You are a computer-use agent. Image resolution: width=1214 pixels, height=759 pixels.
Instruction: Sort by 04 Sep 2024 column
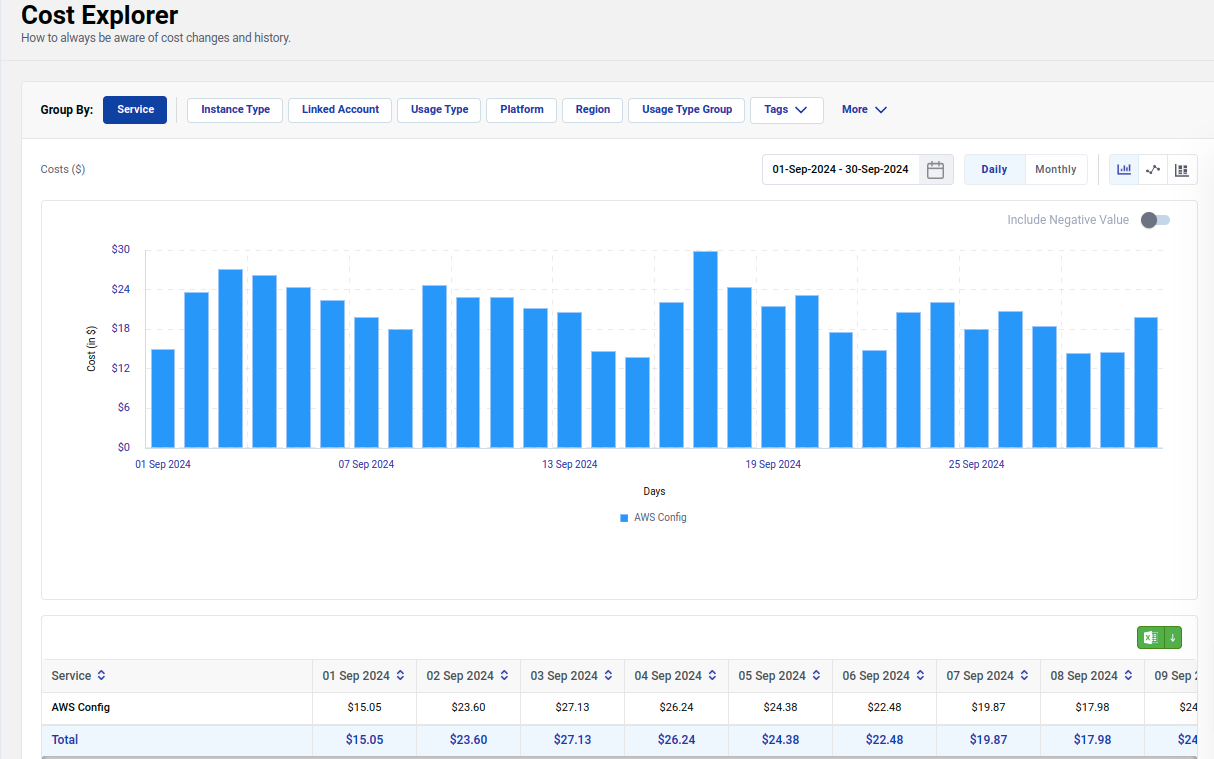712,676
